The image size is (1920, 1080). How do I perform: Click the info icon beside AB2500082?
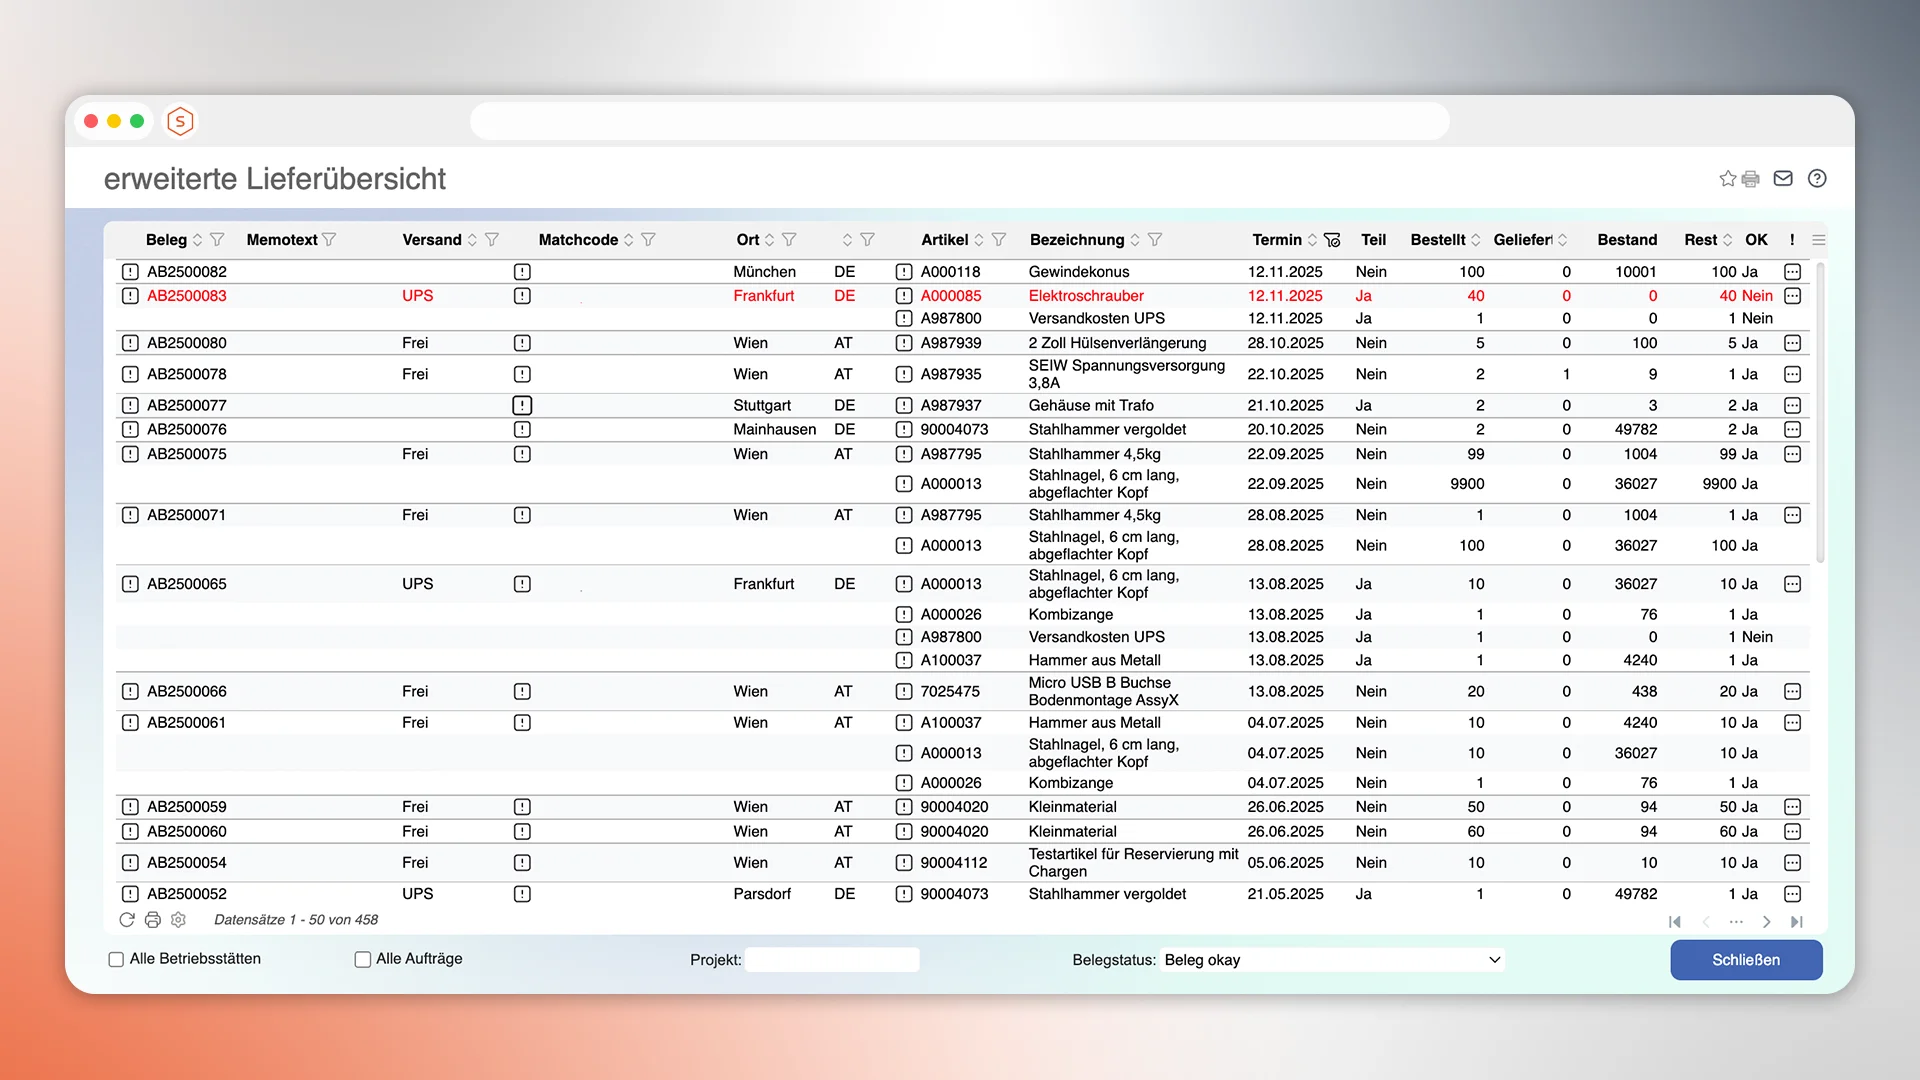click(x=130, y=272)
